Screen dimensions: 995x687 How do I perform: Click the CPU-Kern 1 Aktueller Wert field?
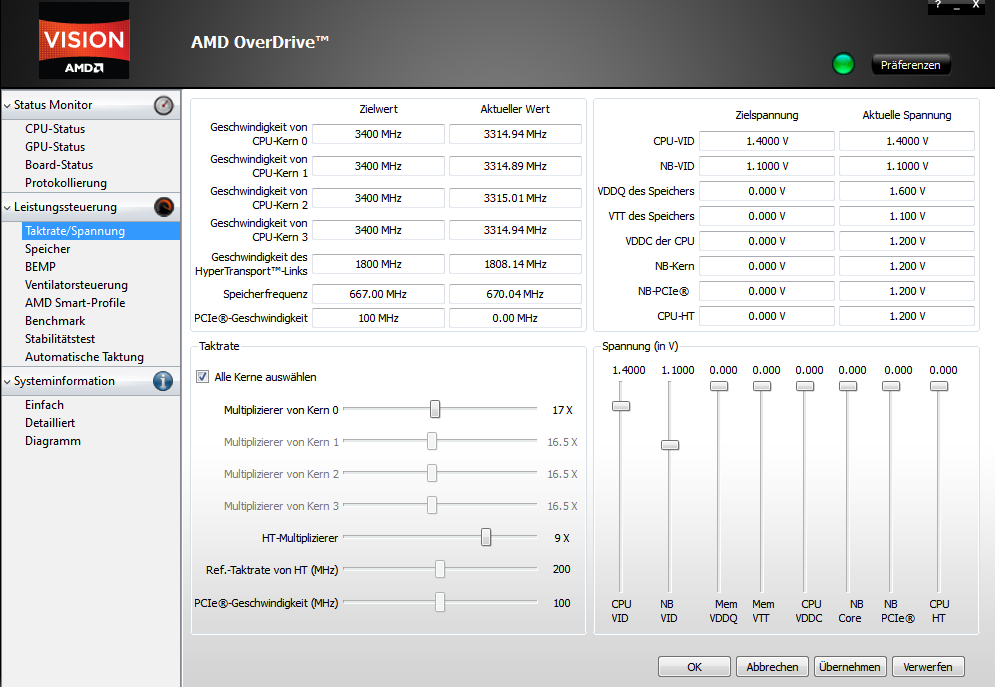[515, 166]
